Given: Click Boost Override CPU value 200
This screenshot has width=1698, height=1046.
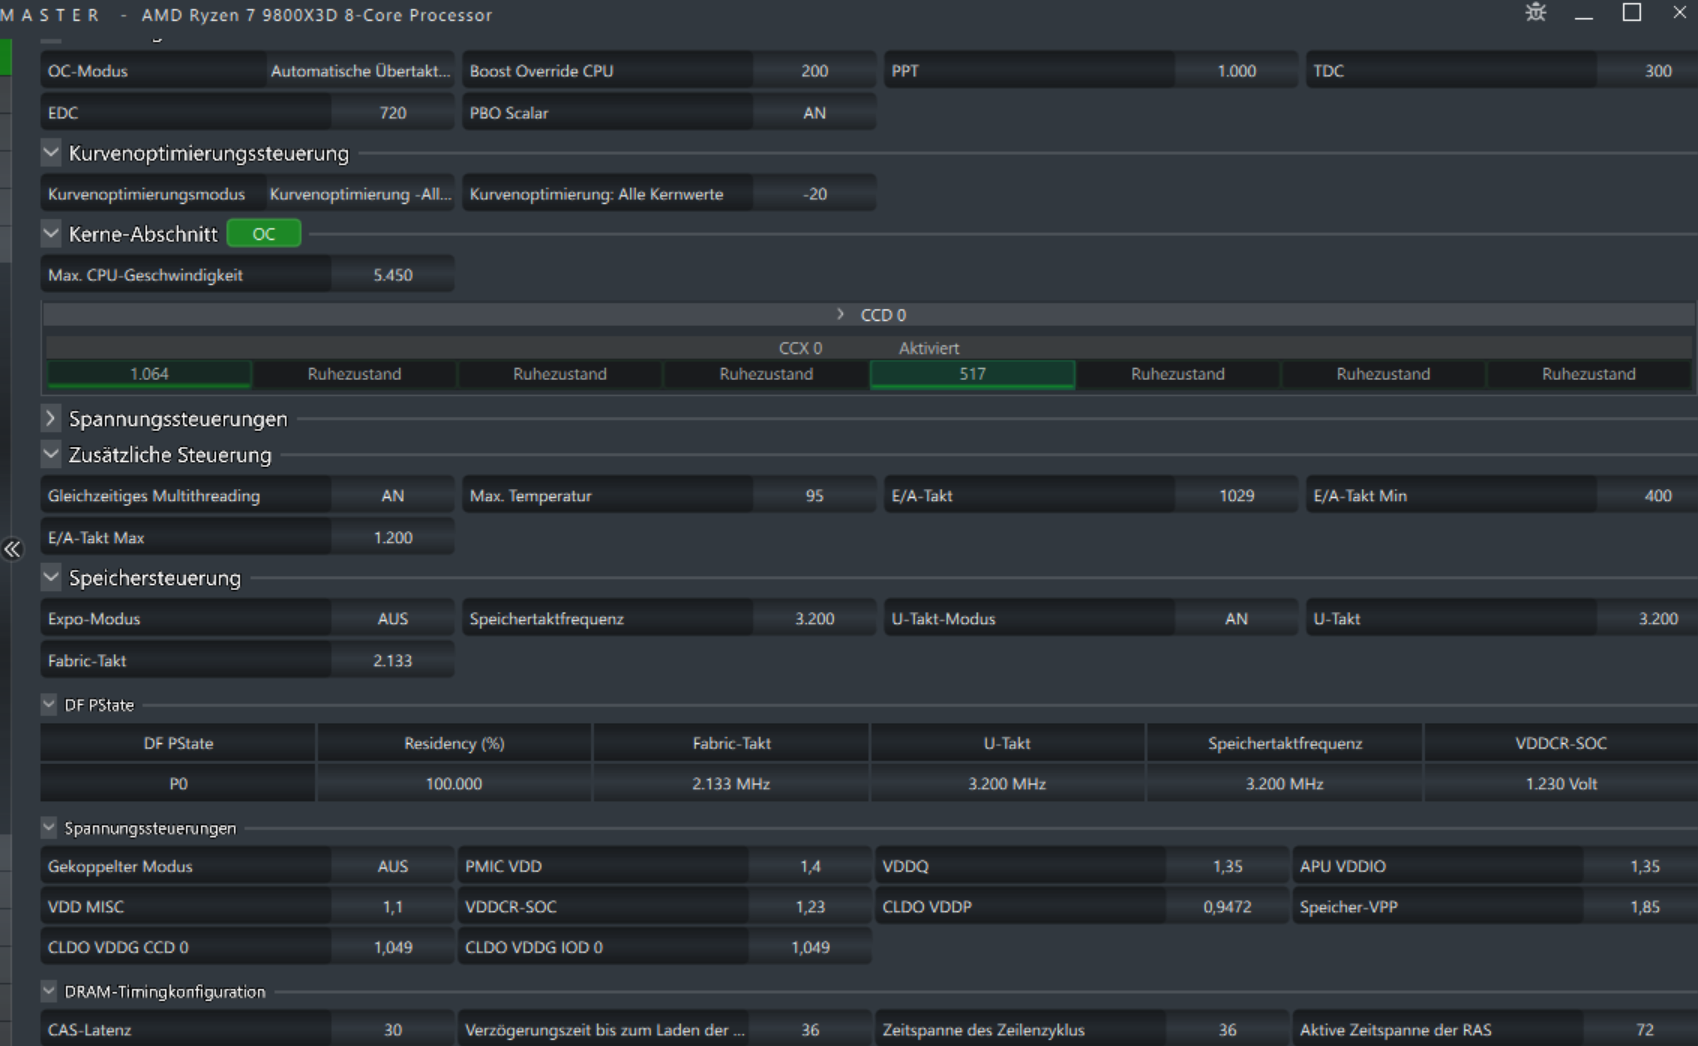Looking at the screenshot, I should click(814, 71).
